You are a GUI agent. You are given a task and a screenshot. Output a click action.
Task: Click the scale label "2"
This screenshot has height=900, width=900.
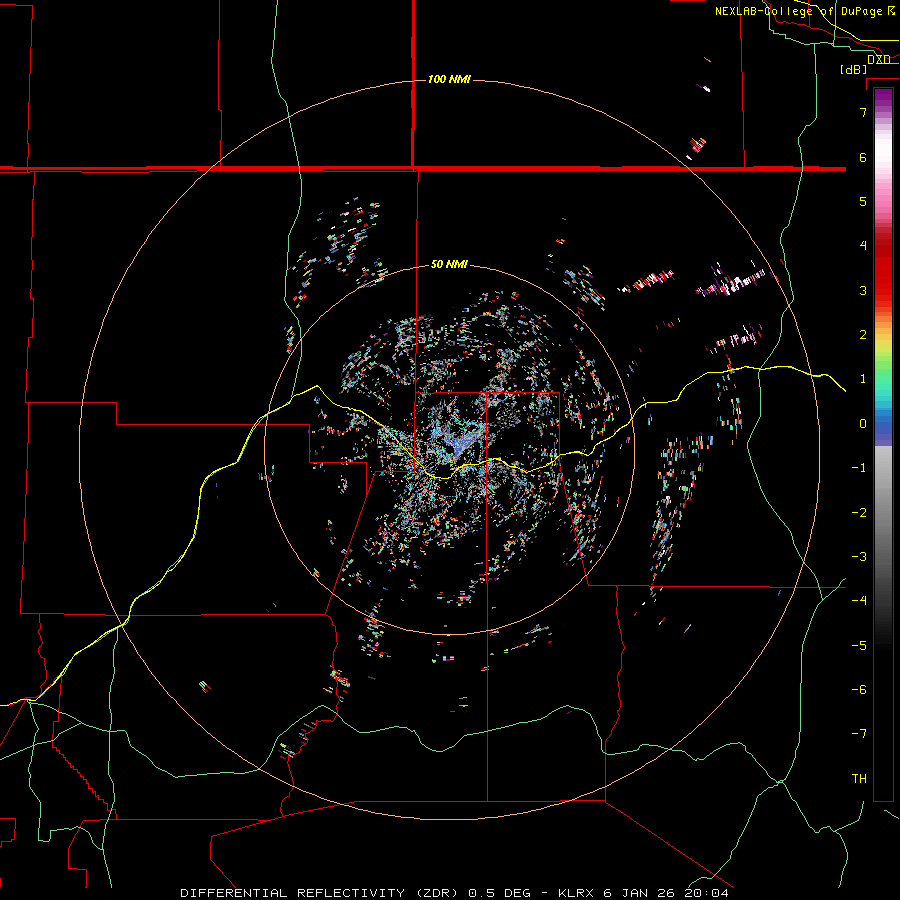(863, 335)
